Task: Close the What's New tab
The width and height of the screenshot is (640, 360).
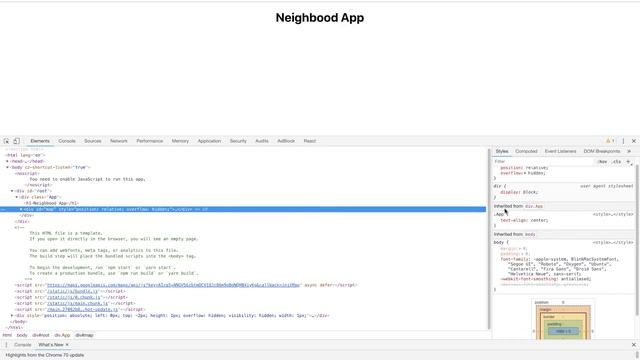Action: pos(67,345)
